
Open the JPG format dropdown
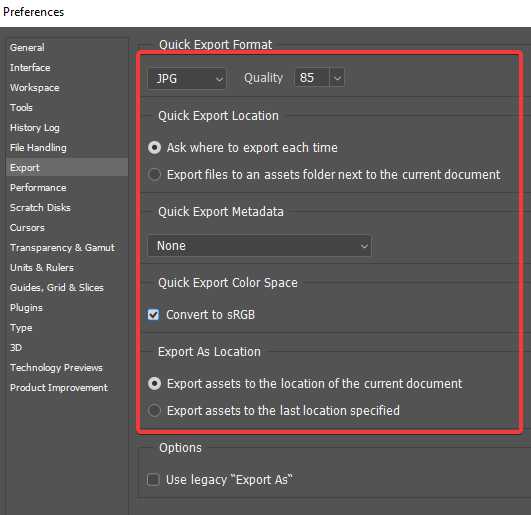pyautogui.click(x=187, y=79)
